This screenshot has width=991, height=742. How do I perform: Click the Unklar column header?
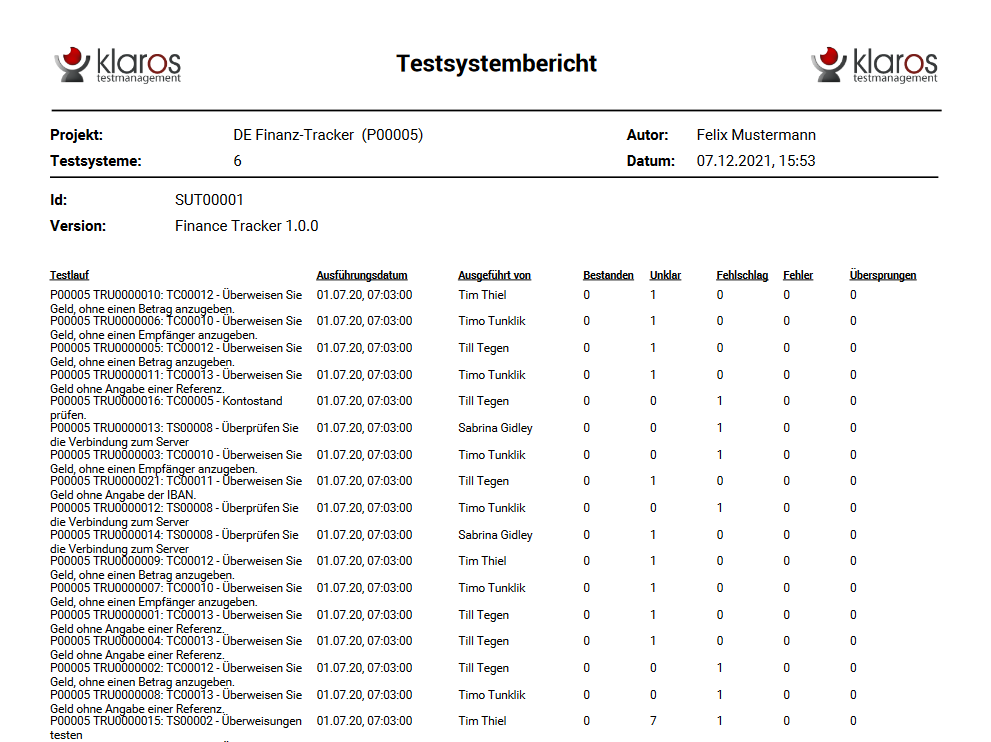coord(666,275)
